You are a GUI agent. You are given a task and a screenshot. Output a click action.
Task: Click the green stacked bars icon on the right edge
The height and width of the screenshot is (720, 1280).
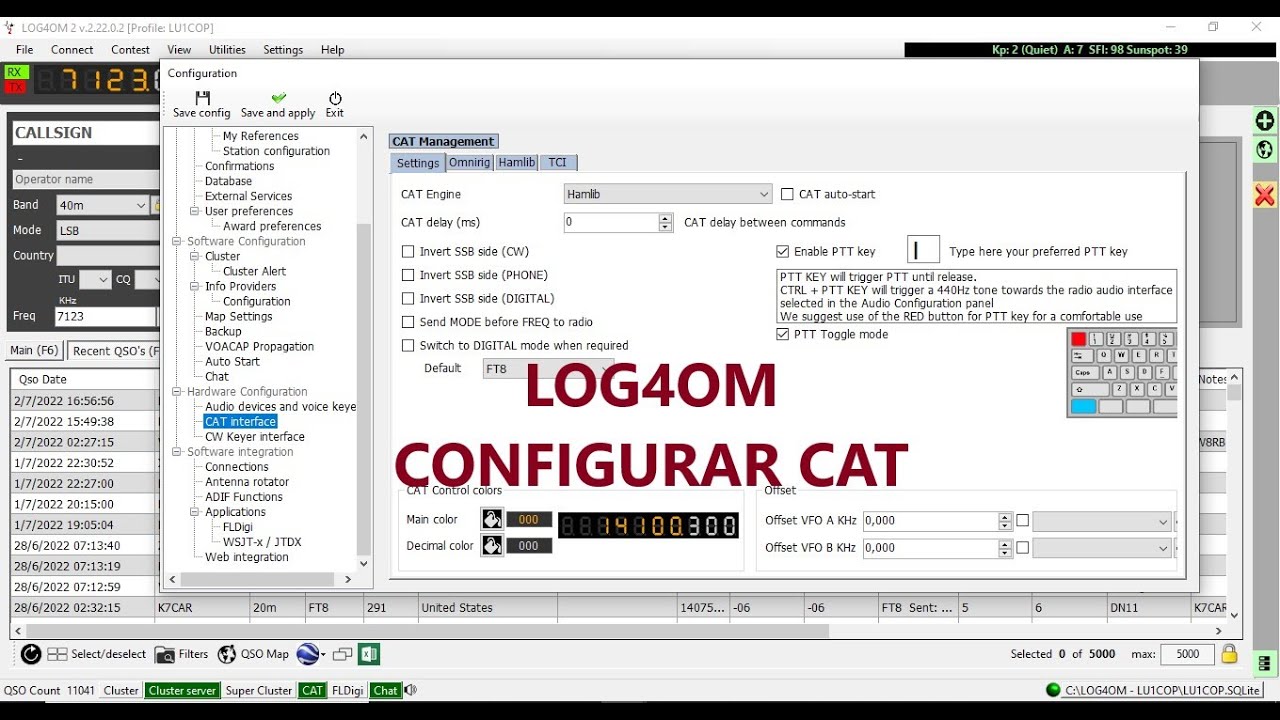(x=1265, y=663)
